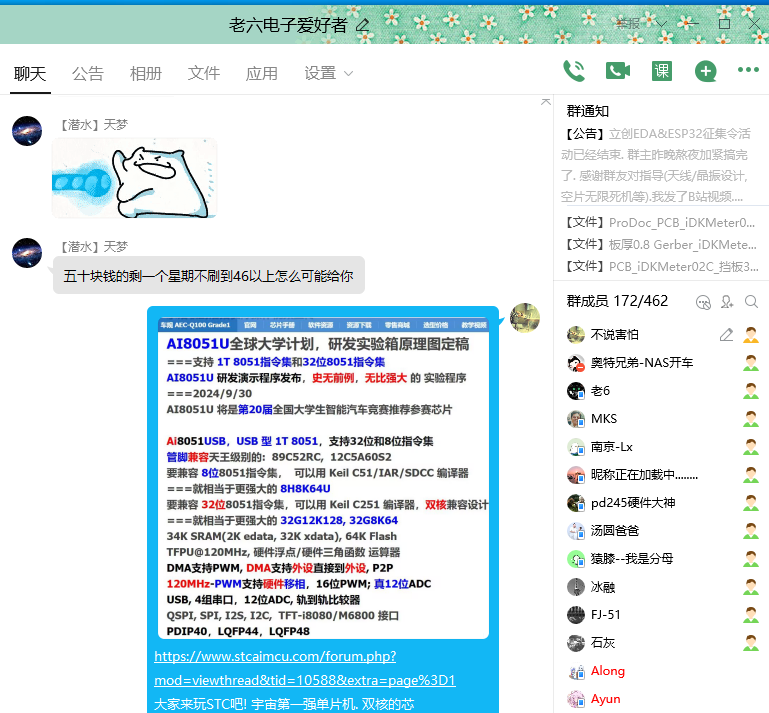Open group members chat bubble icon
769x713 pixels.
click(703, 302)
